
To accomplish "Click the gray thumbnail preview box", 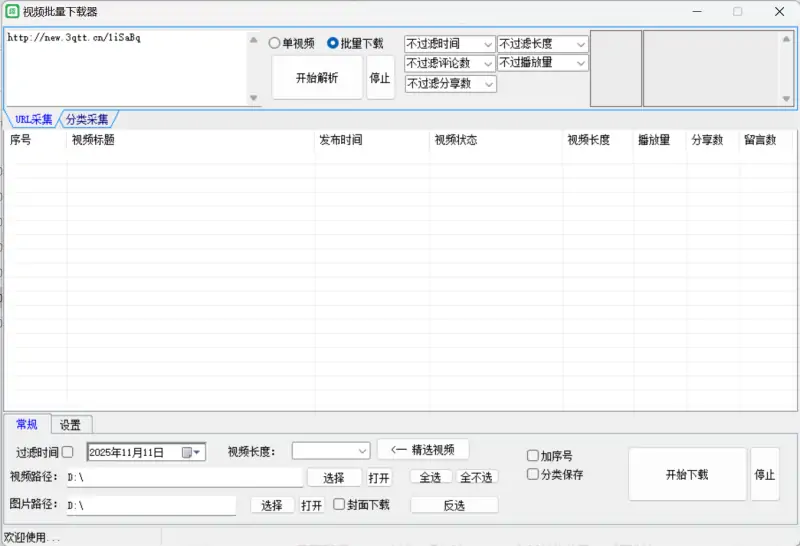I will click(x=616, y=68).
